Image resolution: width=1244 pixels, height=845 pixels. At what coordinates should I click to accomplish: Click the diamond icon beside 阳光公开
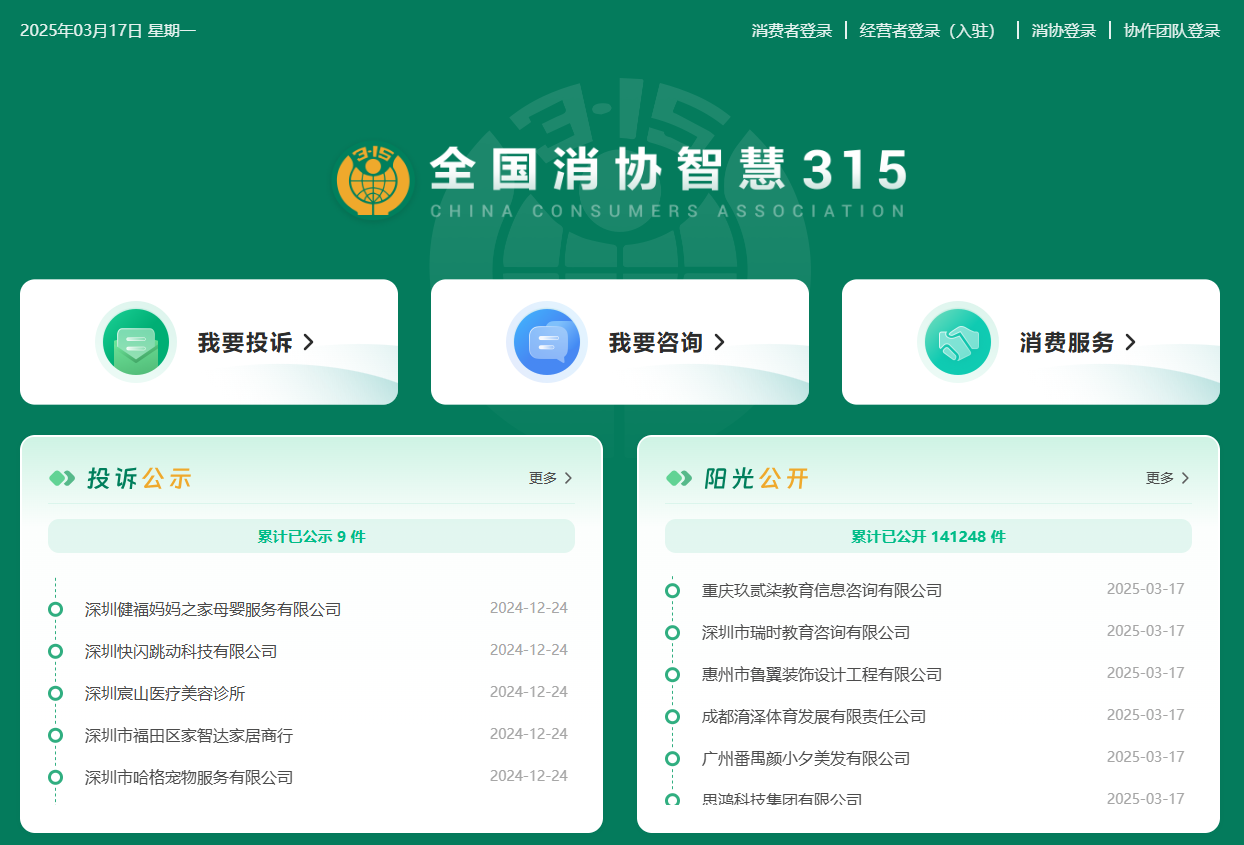679,479
